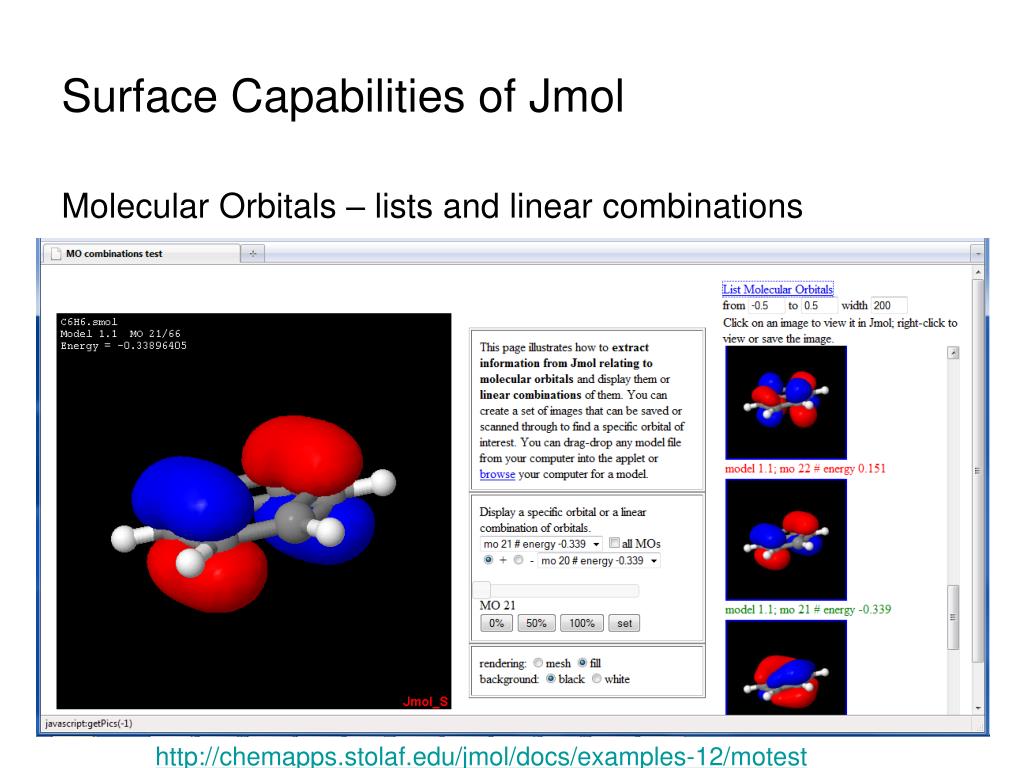Select the minus combination radio button
Viewport: 1024px width, 768px height.
518,560
